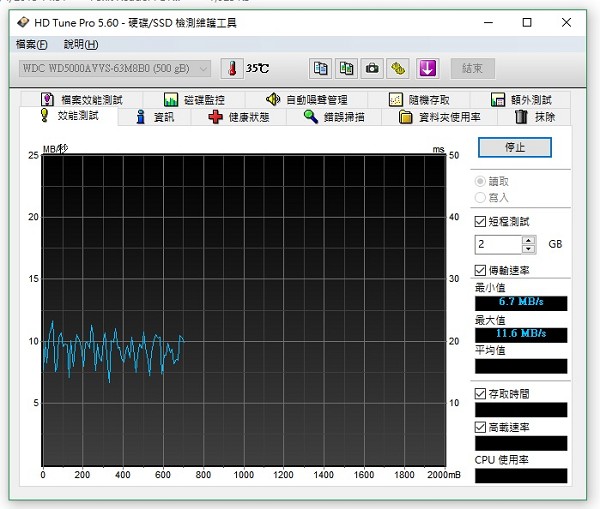Viewport: 600px width, 509px height.
Task: Open the 說明(H) menu
Action: [x=81, y=45]
